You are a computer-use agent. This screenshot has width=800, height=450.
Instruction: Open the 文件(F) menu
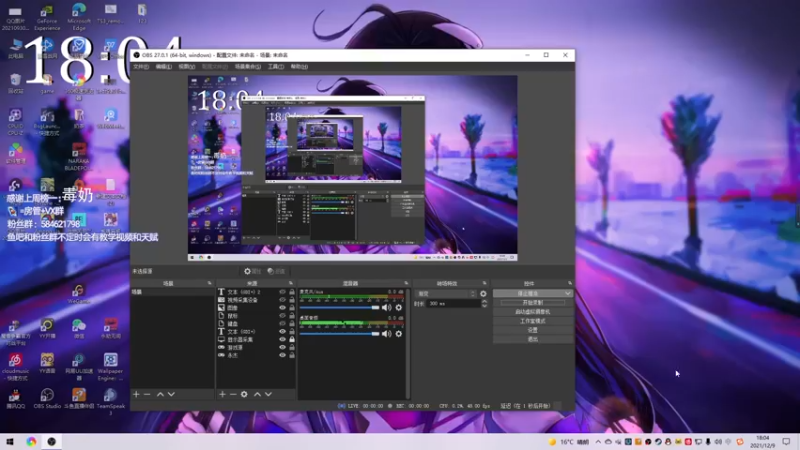[x=141, y=67]
